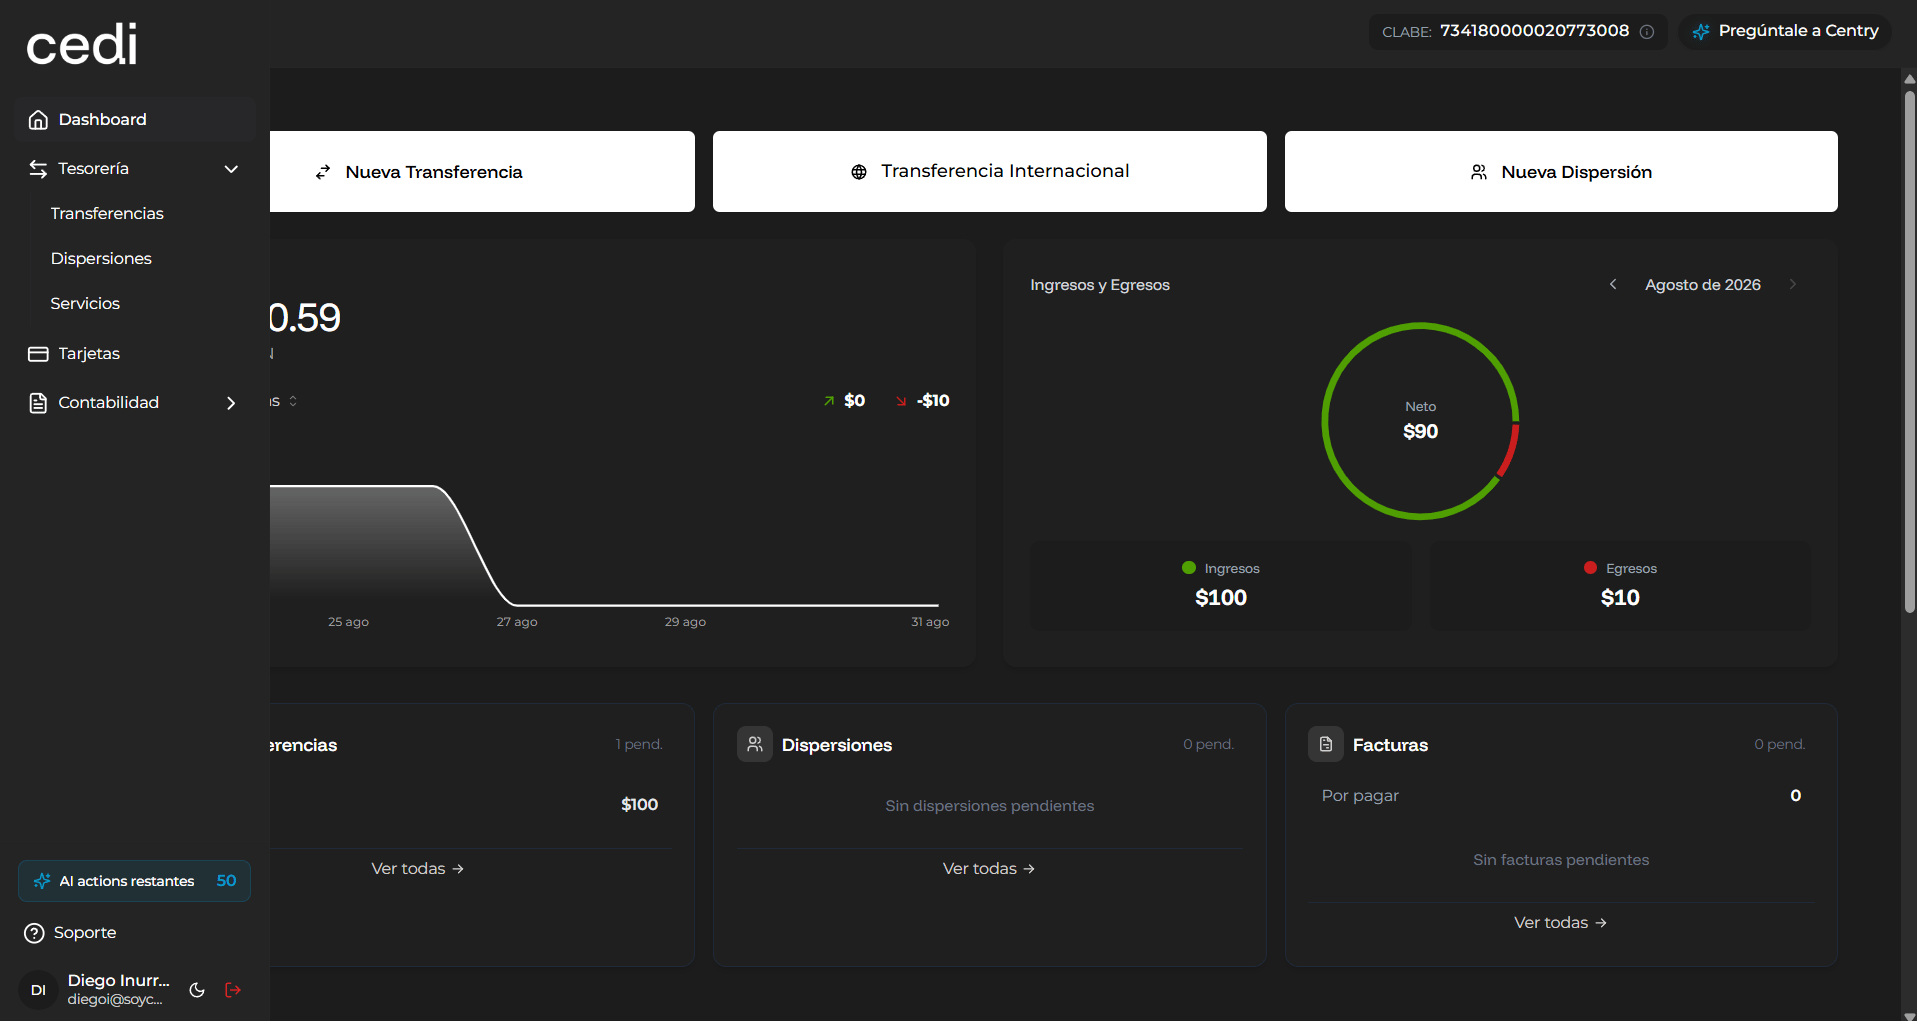The height and width of the screenshot is (1021, 1917).
Task: Expand the Contabilidad section chevron
Action: pyautogui.click(x=231, y=403)
